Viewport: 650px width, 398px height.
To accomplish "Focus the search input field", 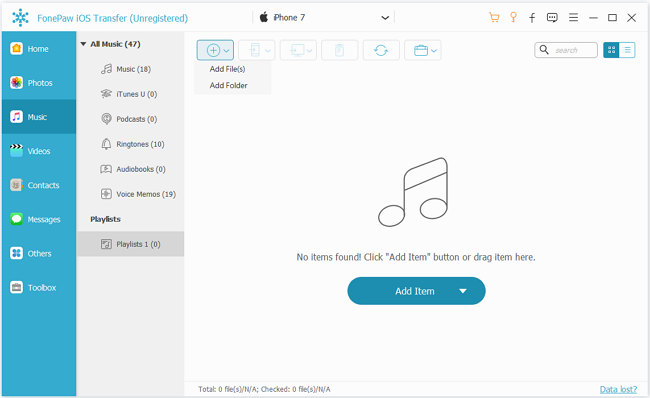I will [566, 50].
